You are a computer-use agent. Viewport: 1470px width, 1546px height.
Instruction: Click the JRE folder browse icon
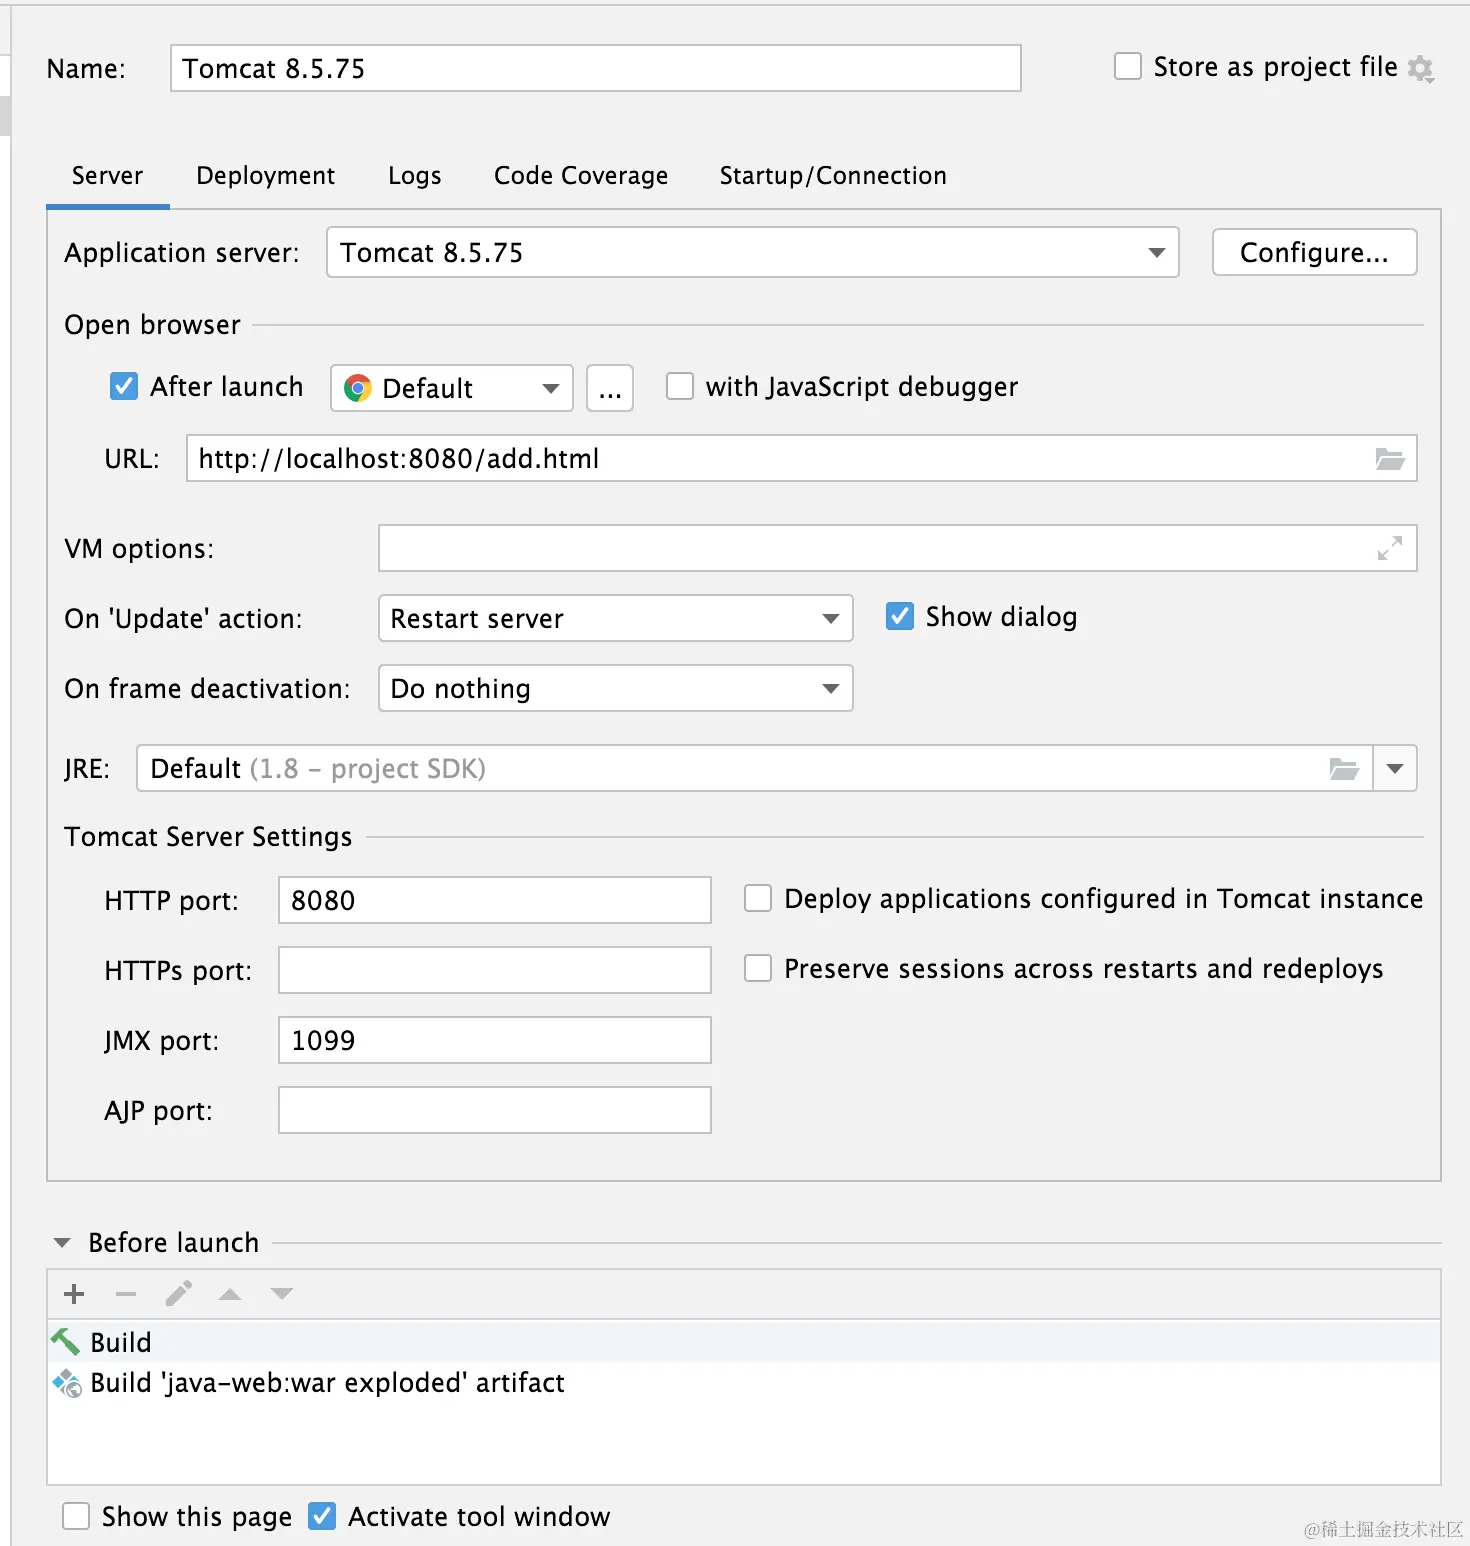(1344, 769)
